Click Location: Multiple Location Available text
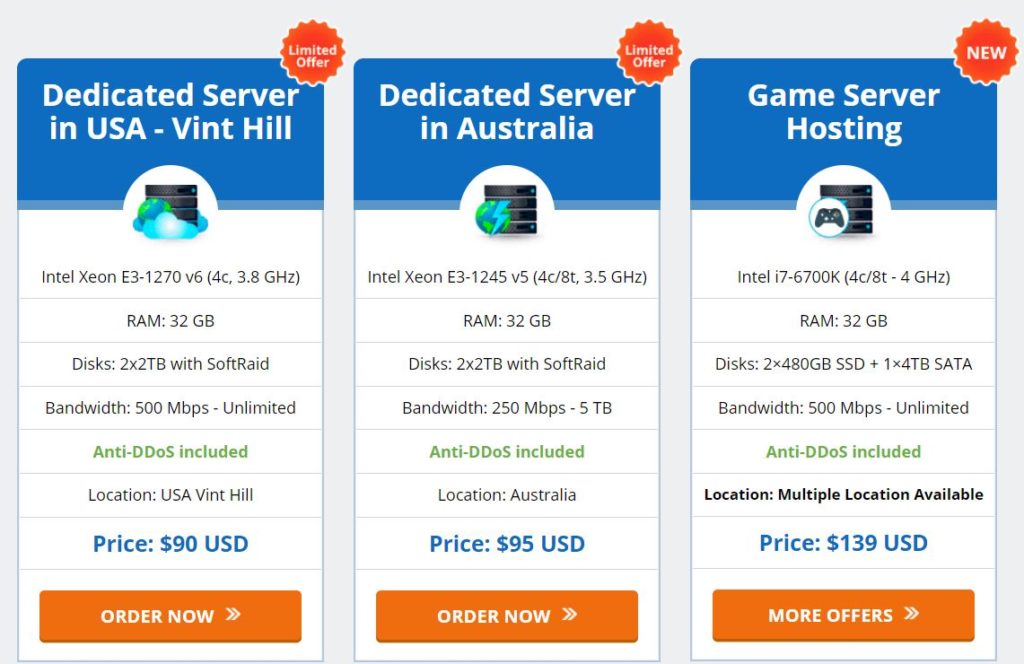The width and height of the screenshot is (1024, 664). tap(843, 494)
